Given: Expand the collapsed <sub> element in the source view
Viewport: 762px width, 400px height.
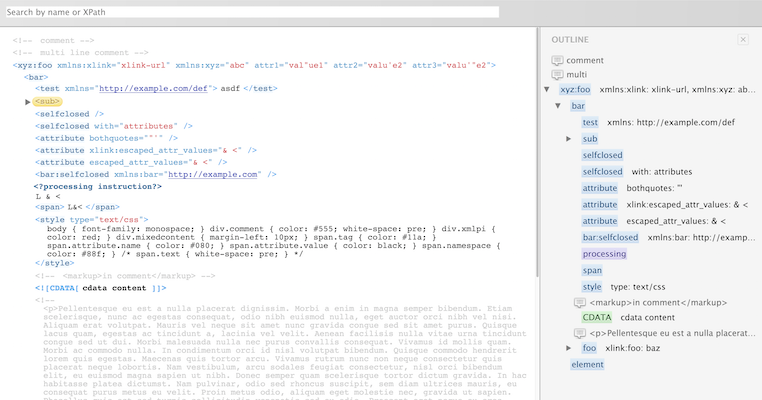Looking at the screenshot, I should (x=28, y=102).
